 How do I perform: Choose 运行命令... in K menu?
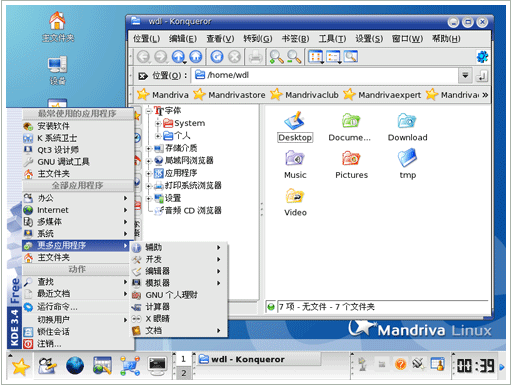(x=78, y=307)
